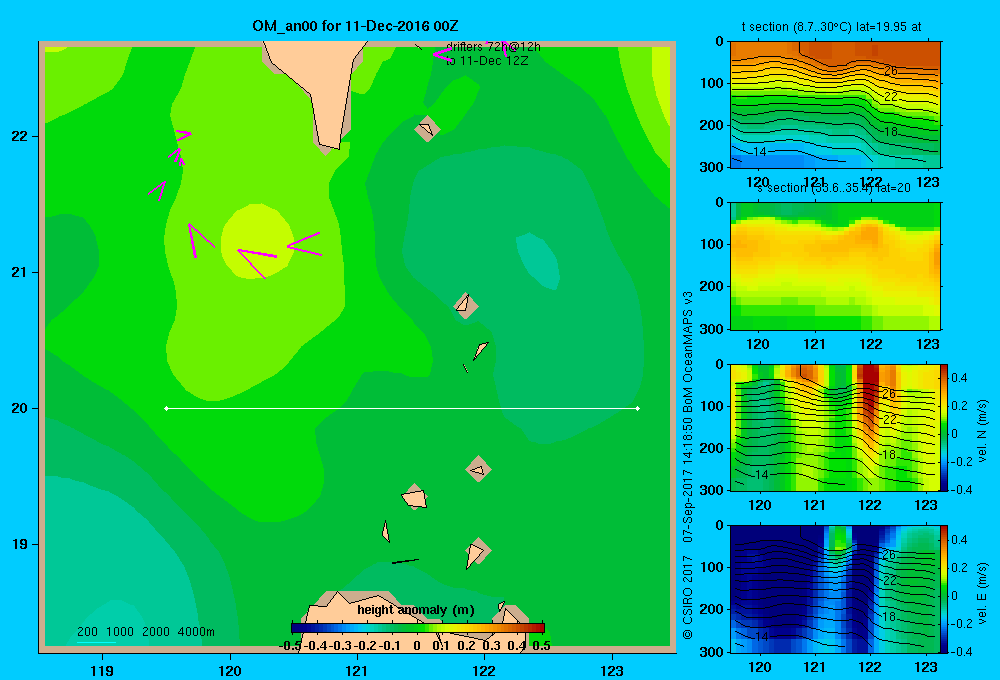The width and height of the screenshot is (1000, 680).
Task: Click the "-0.4" tick on vel. E scale
Action: pos(961,651)
